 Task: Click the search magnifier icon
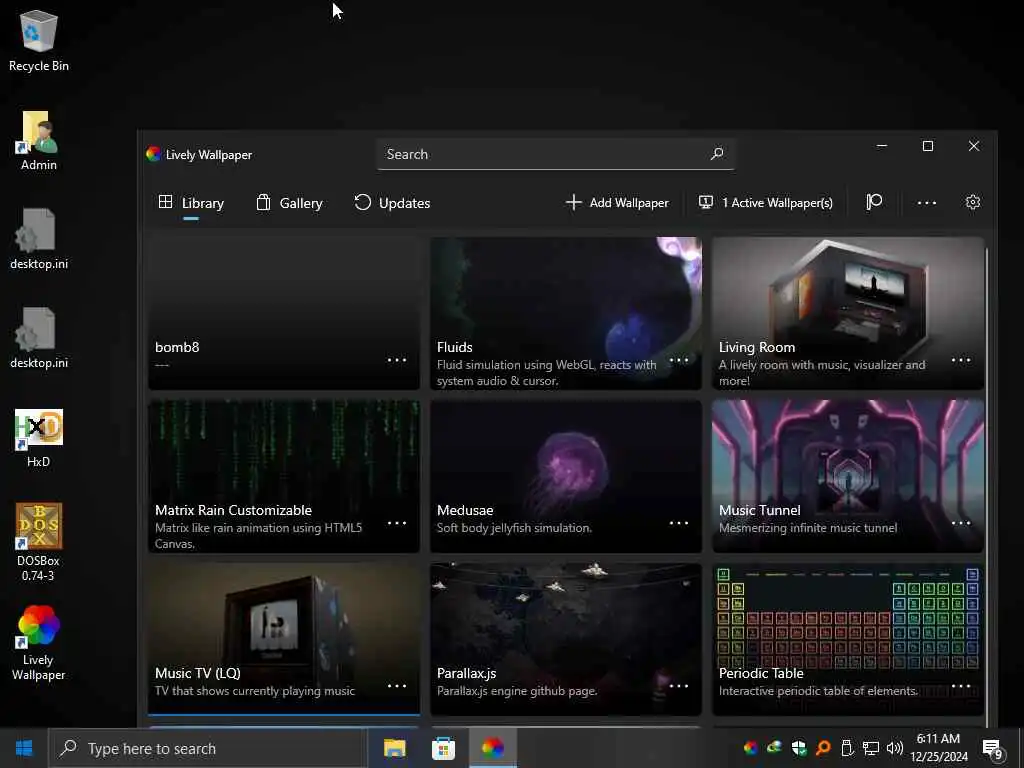pyautogui.click(x=717, y=154)
